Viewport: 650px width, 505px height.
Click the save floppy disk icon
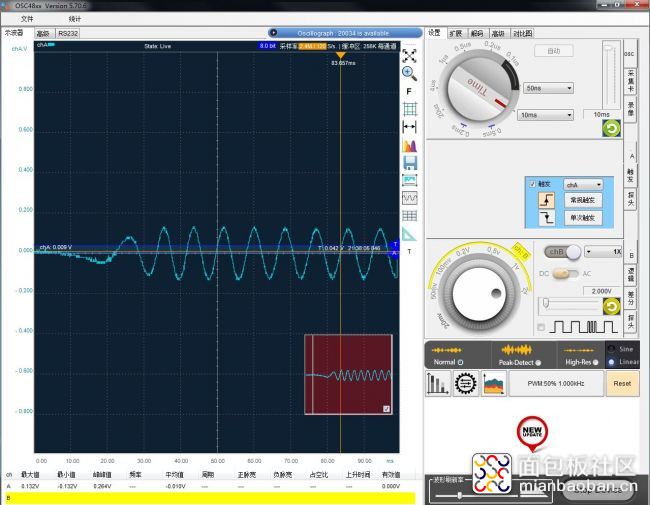410,163
